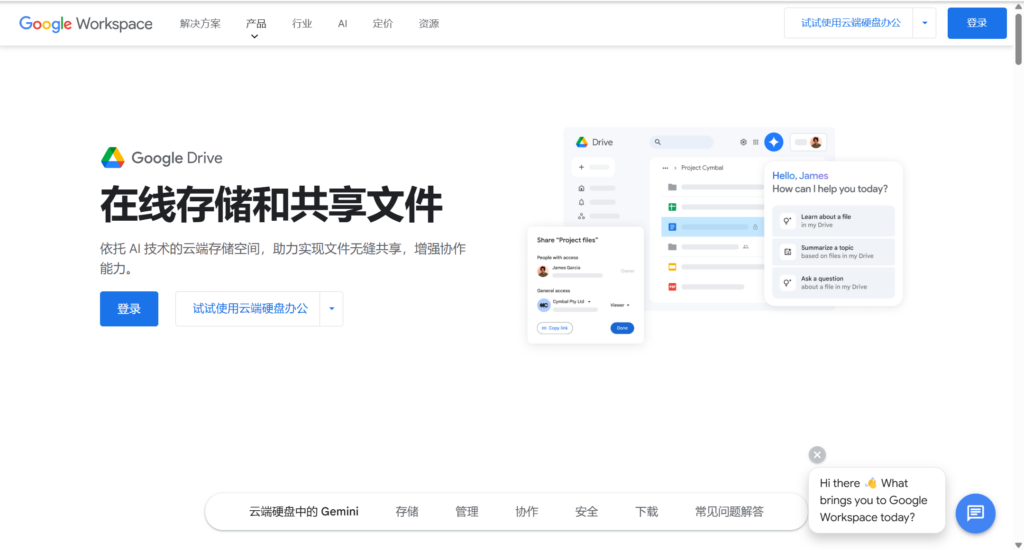Click the blue 登录 button in header

click(976, 23)
